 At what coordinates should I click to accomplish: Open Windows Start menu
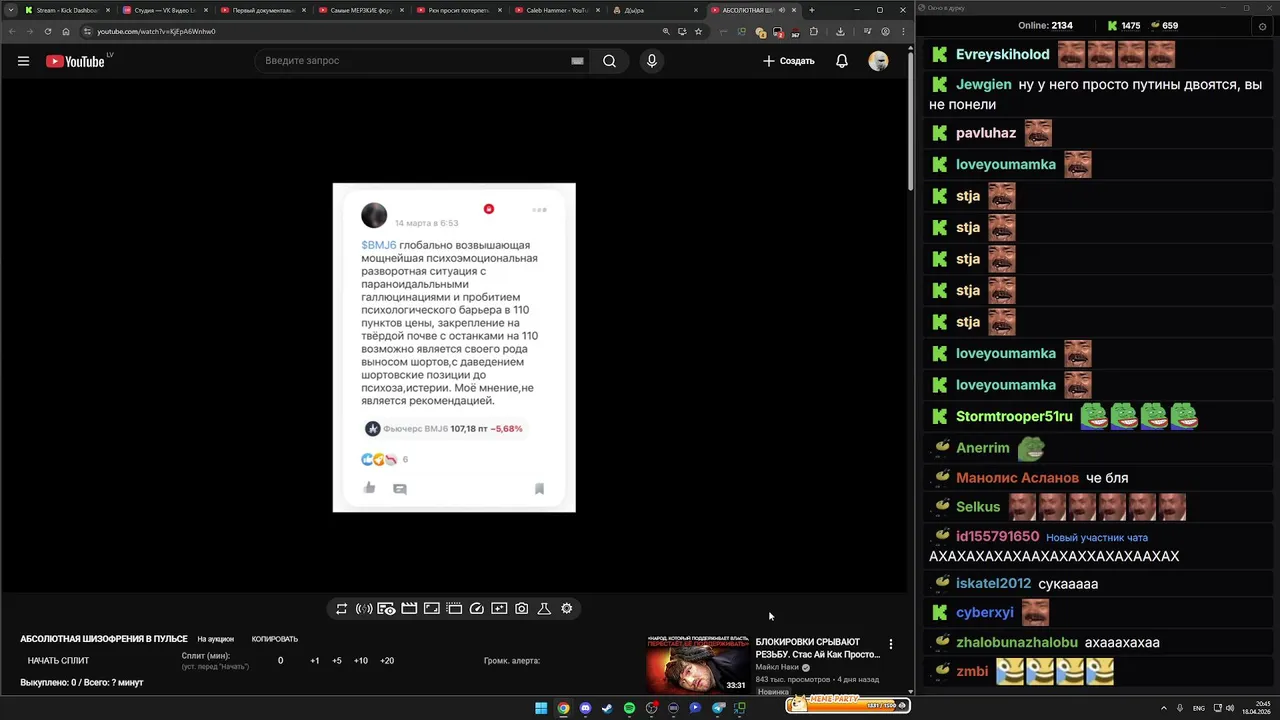[541, 708]
